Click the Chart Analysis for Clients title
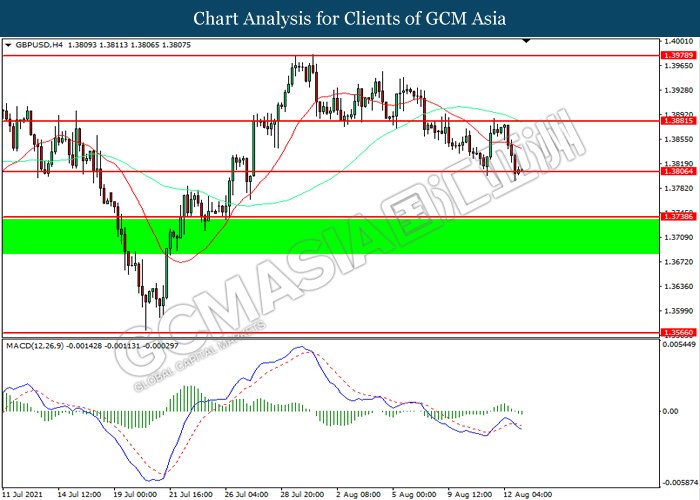The width and height of the screenshot is (700, 500). [350, 19]
